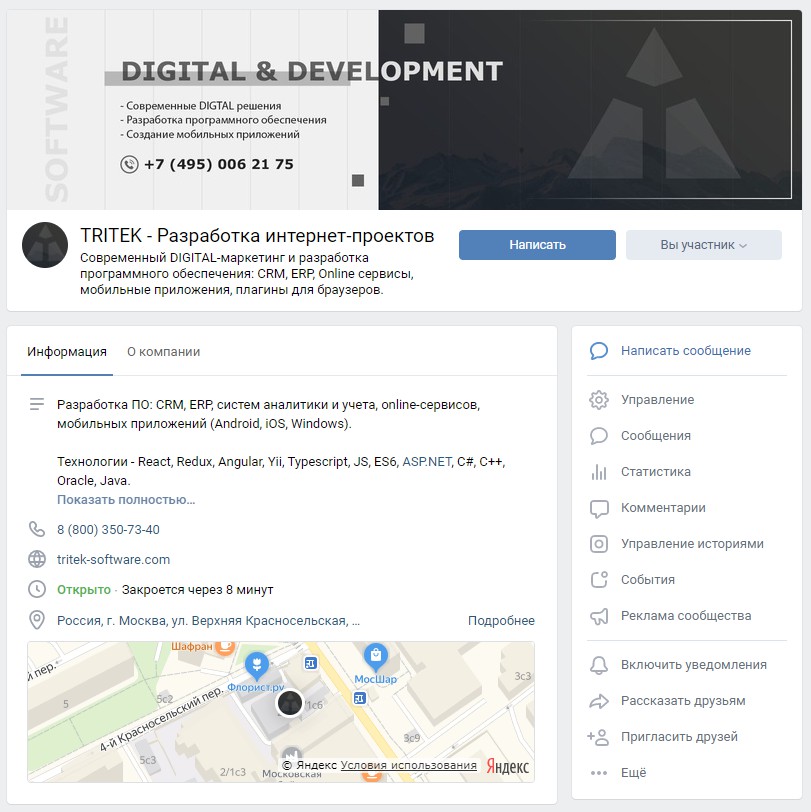The image size is (811, 812).
Task: Click the Пригласить друзей add-person icon
Action: tap(598, 737)
